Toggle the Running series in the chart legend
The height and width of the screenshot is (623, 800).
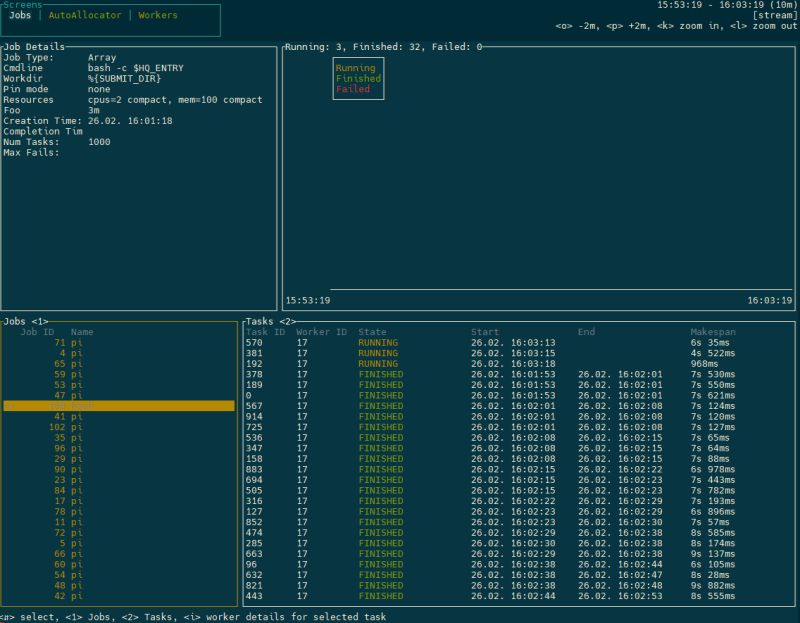pyautogui.click(x=354, y=67)
